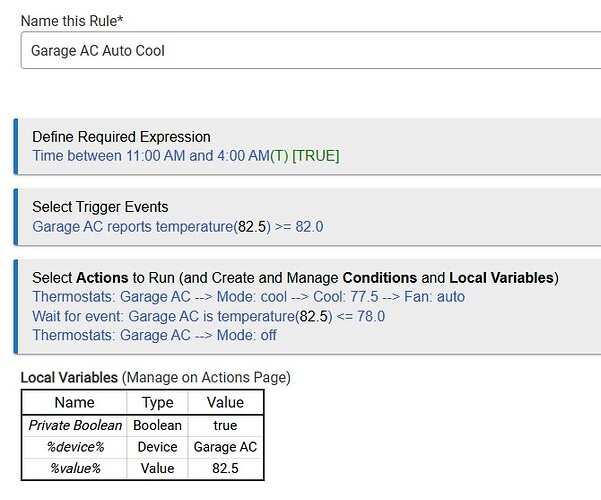Select the 'Private Boolean' variable name cell

pos(75,425)
